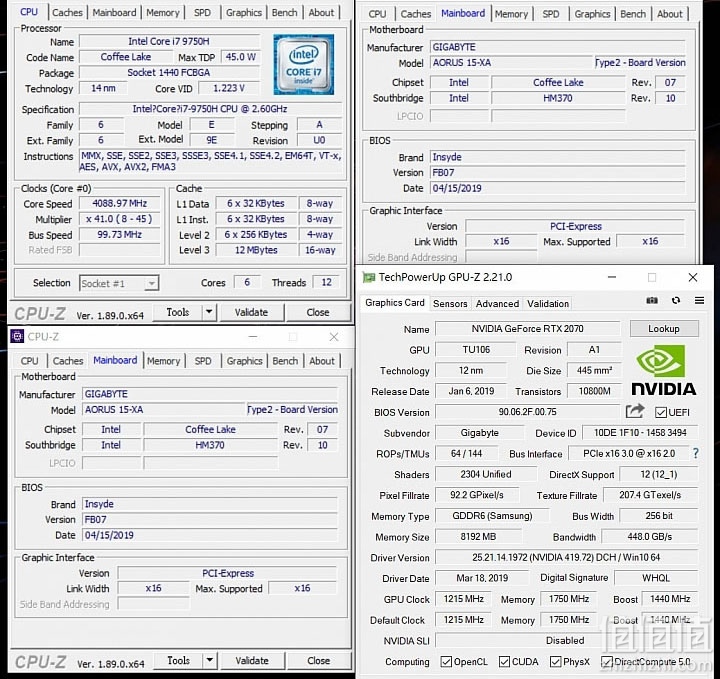720x679 pixels.
Task: Click Driver Version value in GPU-Z
Action: click(x=567, y=557)
